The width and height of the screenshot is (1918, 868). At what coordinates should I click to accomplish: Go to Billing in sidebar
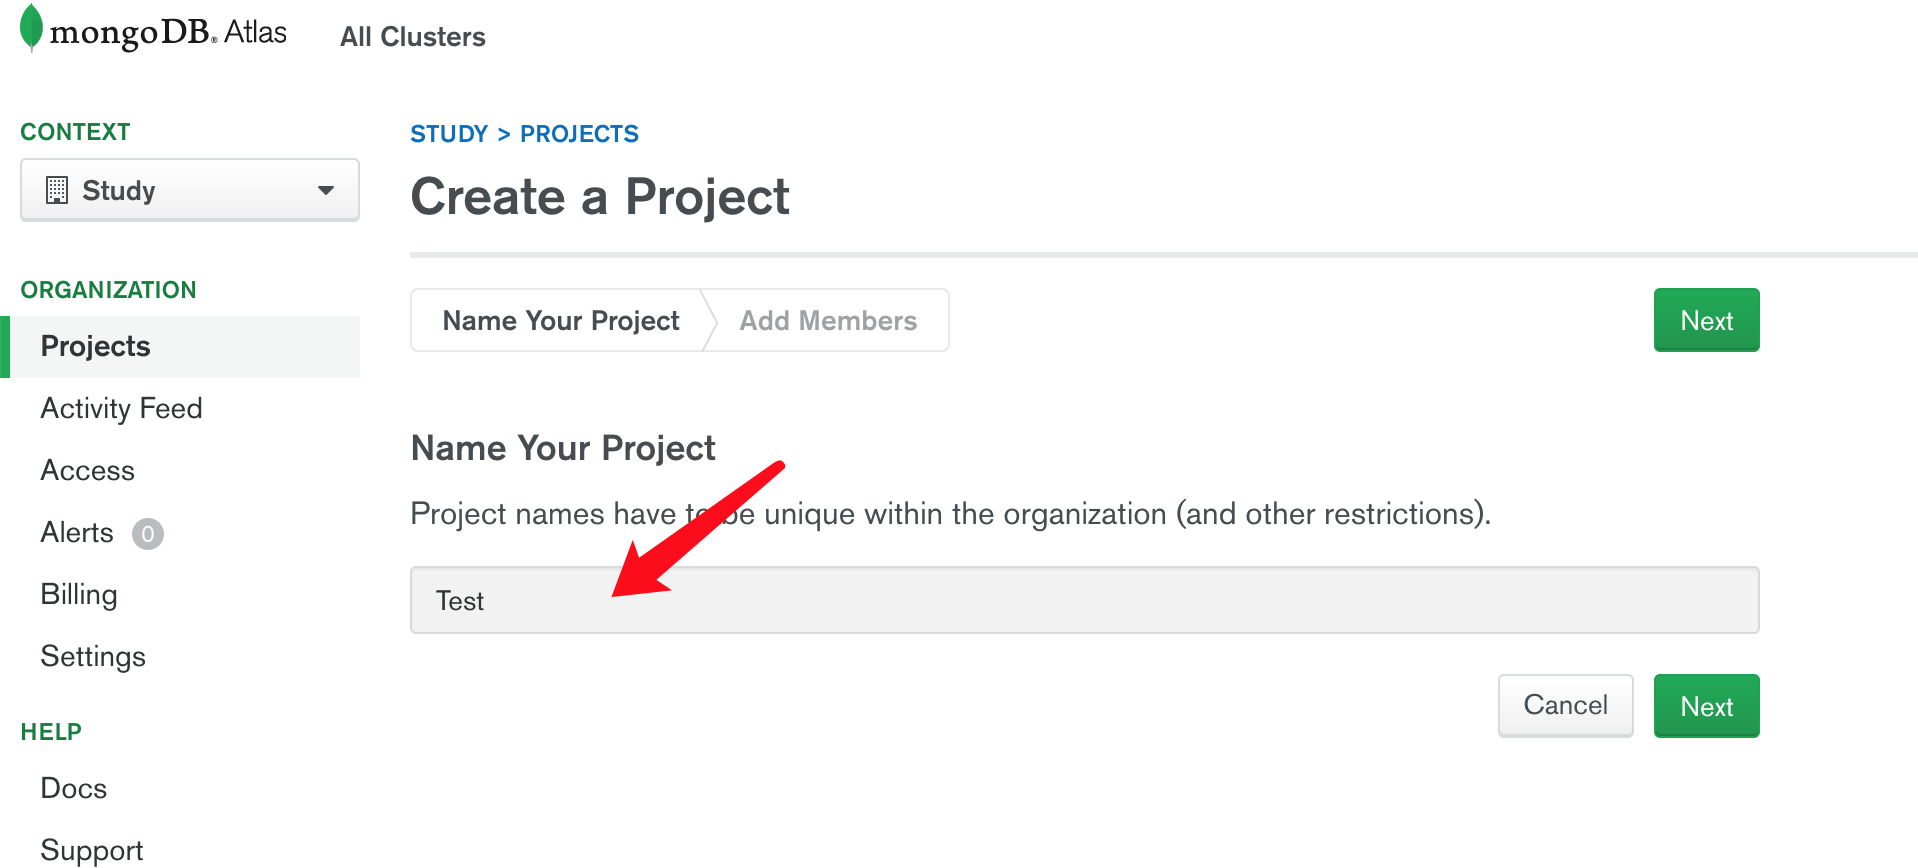coord(79,594)
